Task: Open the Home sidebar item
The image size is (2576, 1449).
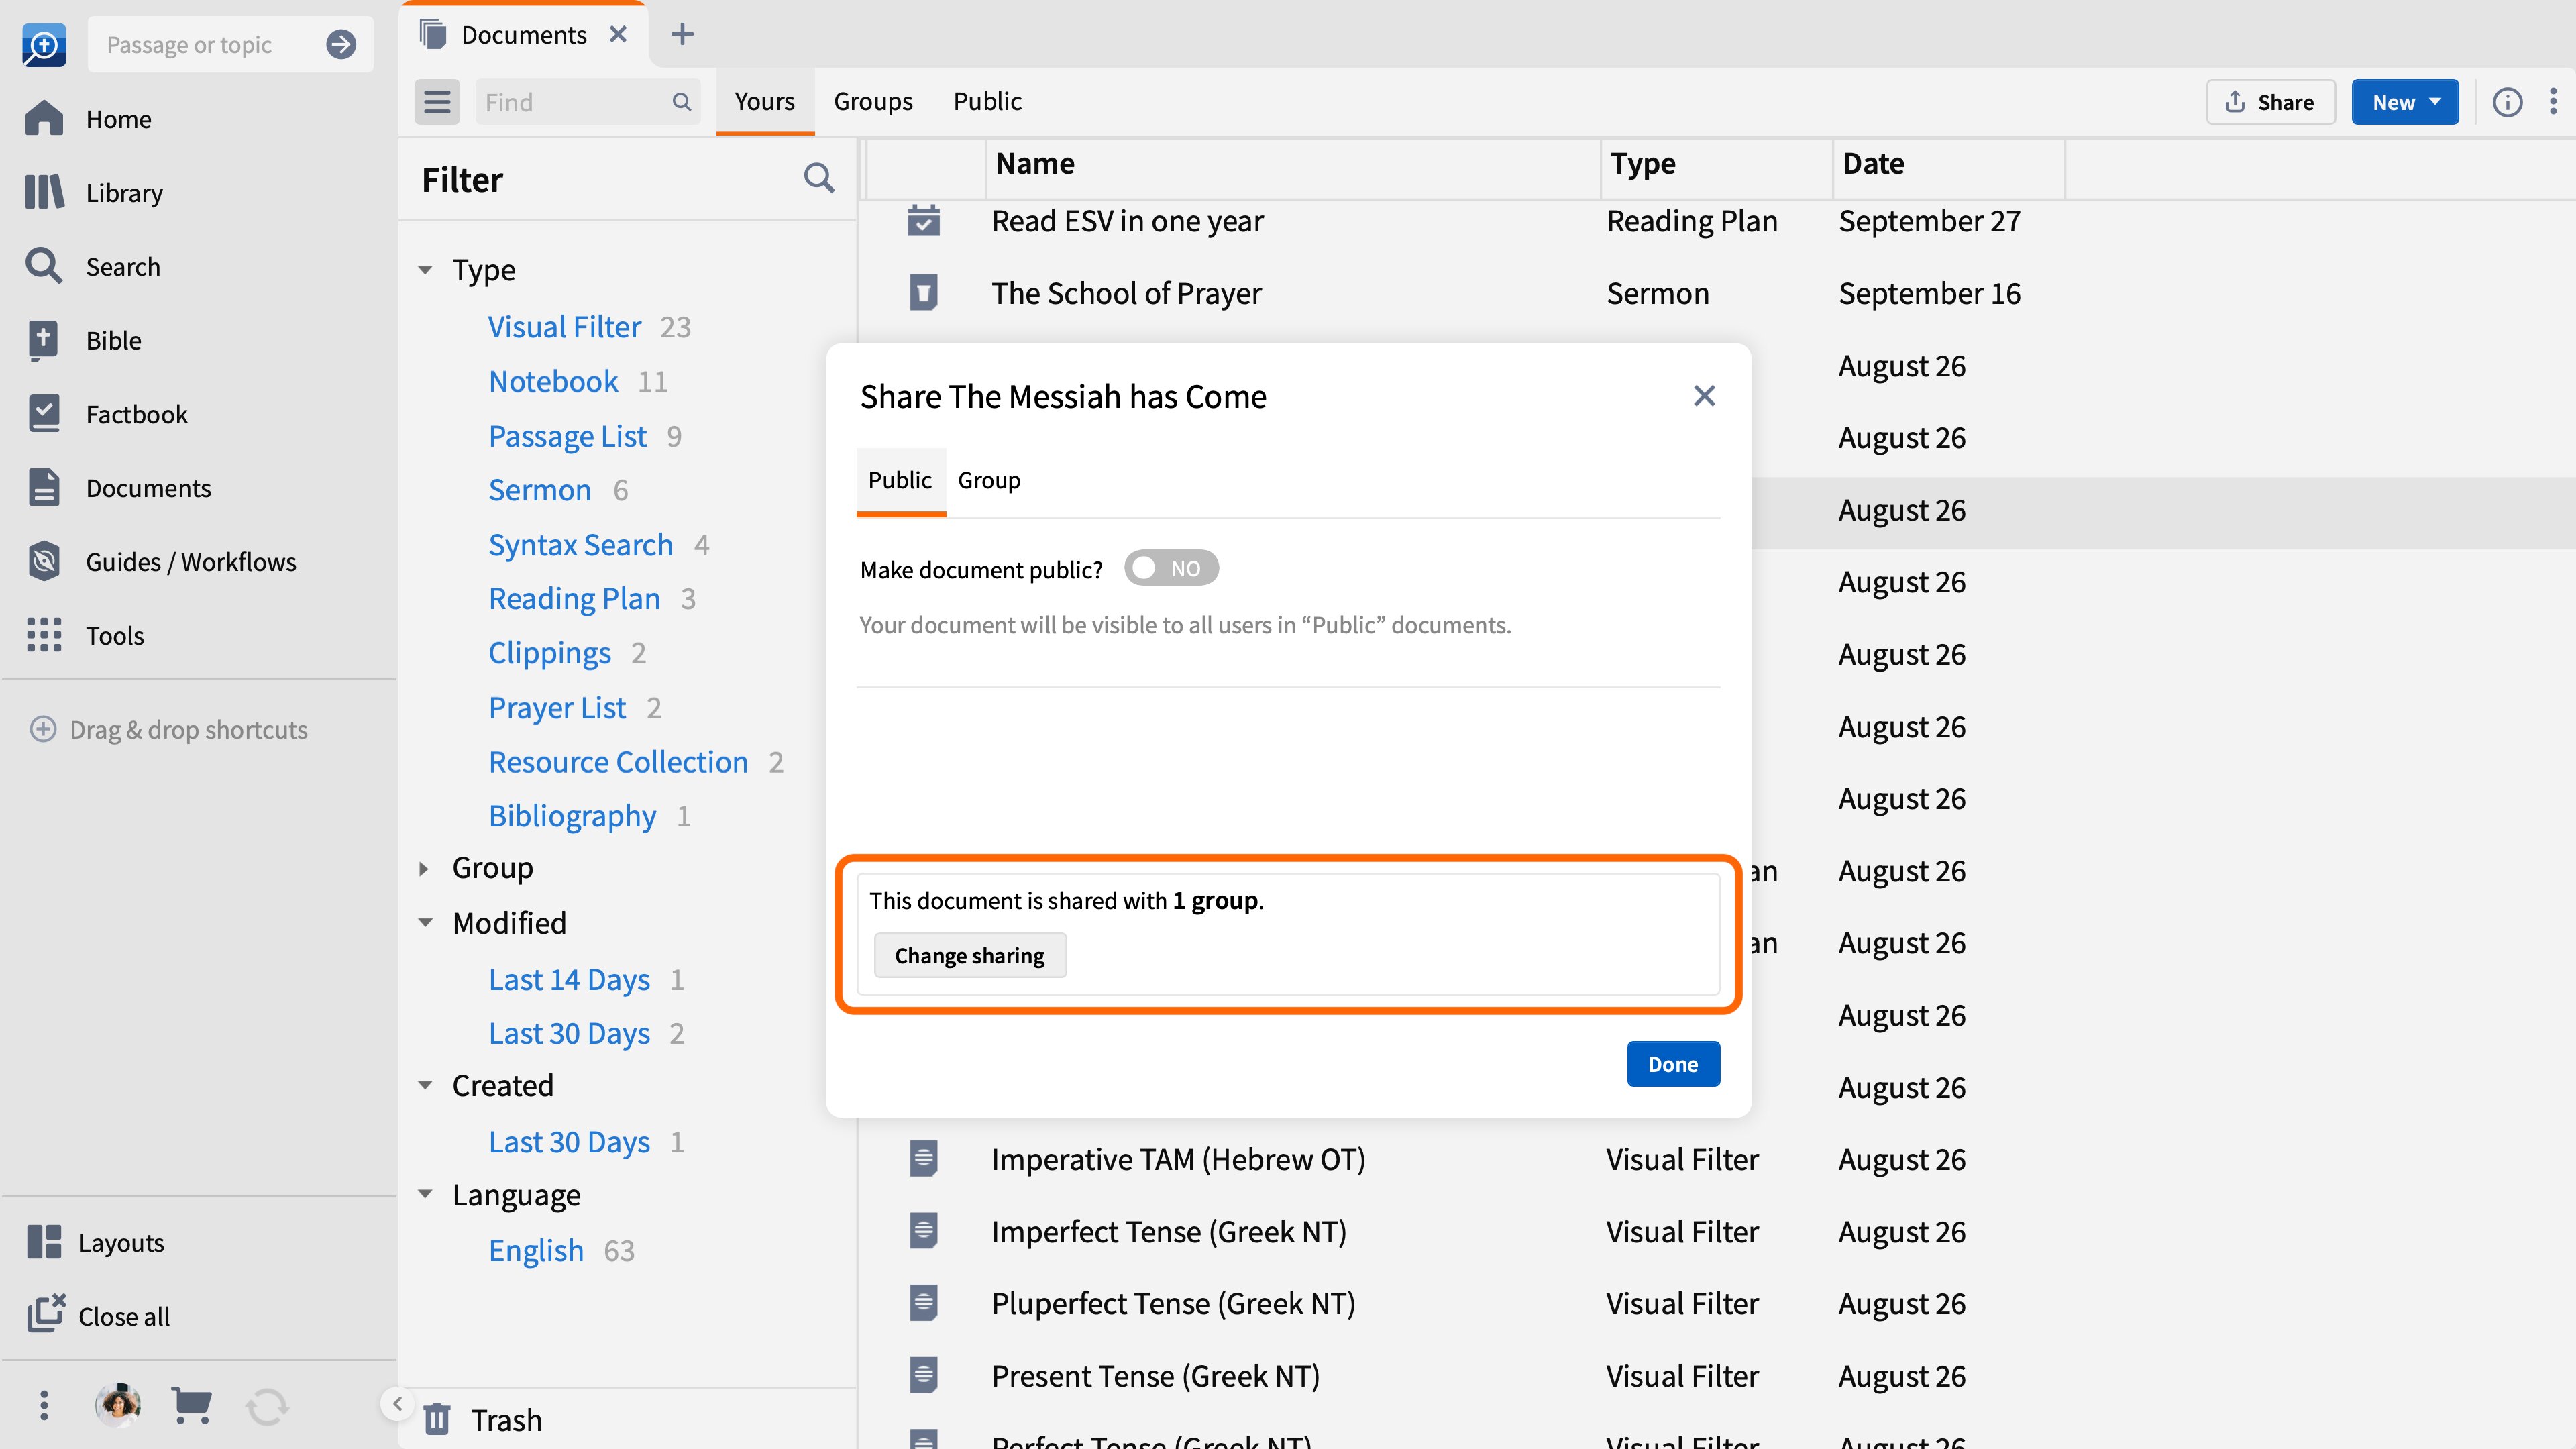Action: pyautogui.click(x=90, y=119)
